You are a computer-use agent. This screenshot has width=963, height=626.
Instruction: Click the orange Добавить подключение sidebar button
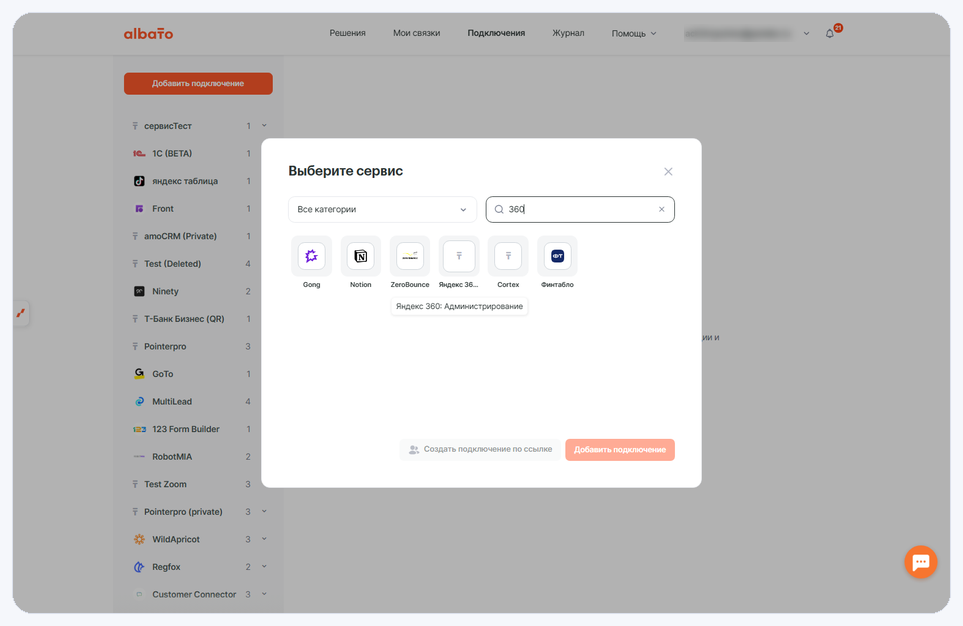coord(198,84)
